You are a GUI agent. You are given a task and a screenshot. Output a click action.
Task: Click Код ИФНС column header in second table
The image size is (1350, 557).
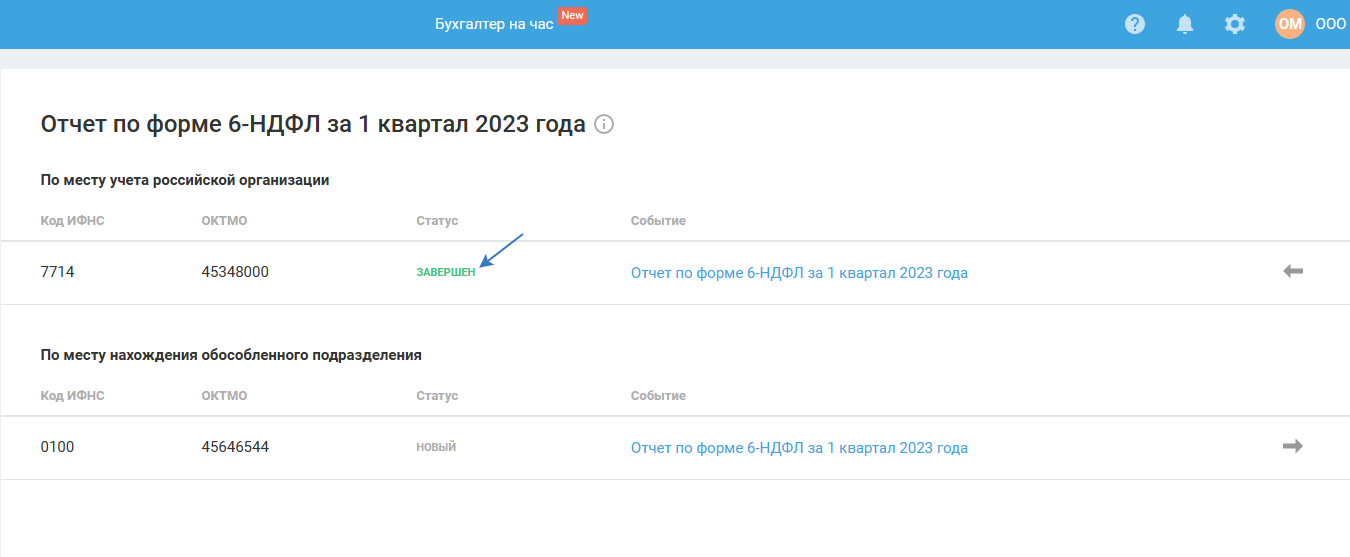click(73, 395)
